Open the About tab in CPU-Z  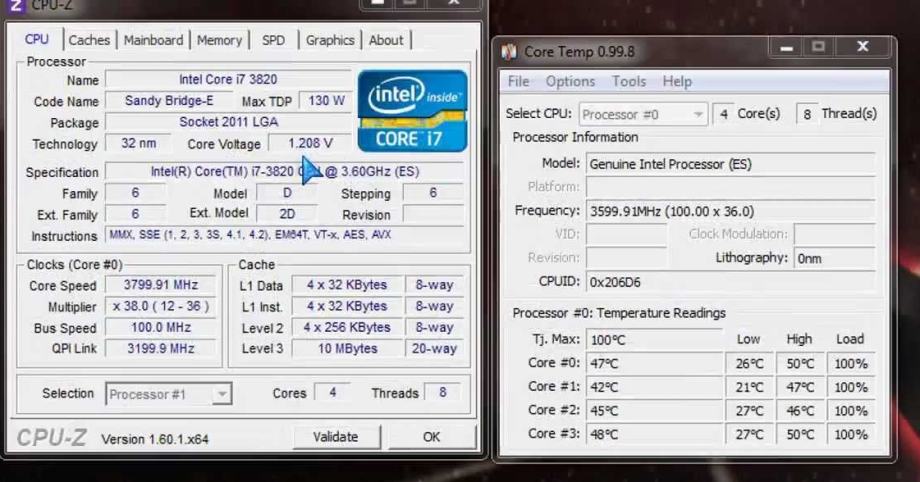386,40
